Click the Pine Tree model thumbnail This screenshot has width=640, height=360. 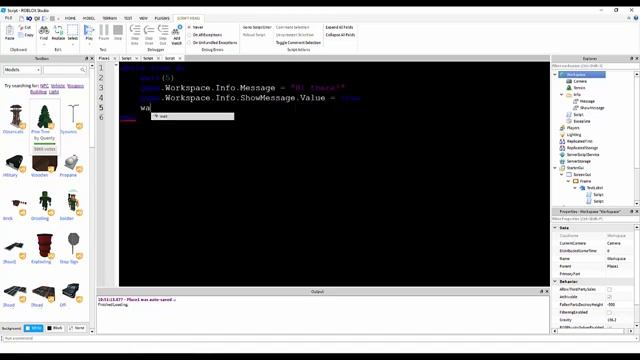click(x=44, y=116)
